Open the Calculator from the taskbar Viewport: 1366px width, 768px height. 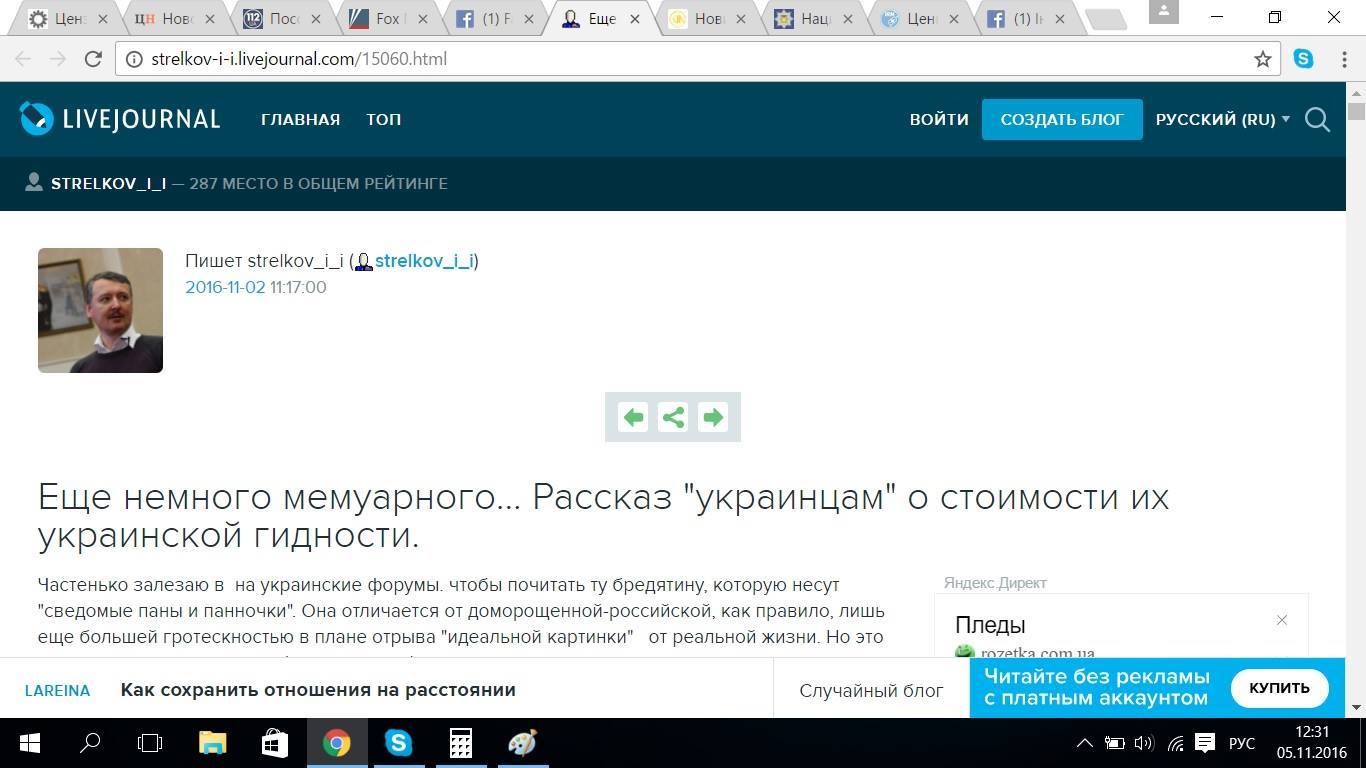[460, 743]
